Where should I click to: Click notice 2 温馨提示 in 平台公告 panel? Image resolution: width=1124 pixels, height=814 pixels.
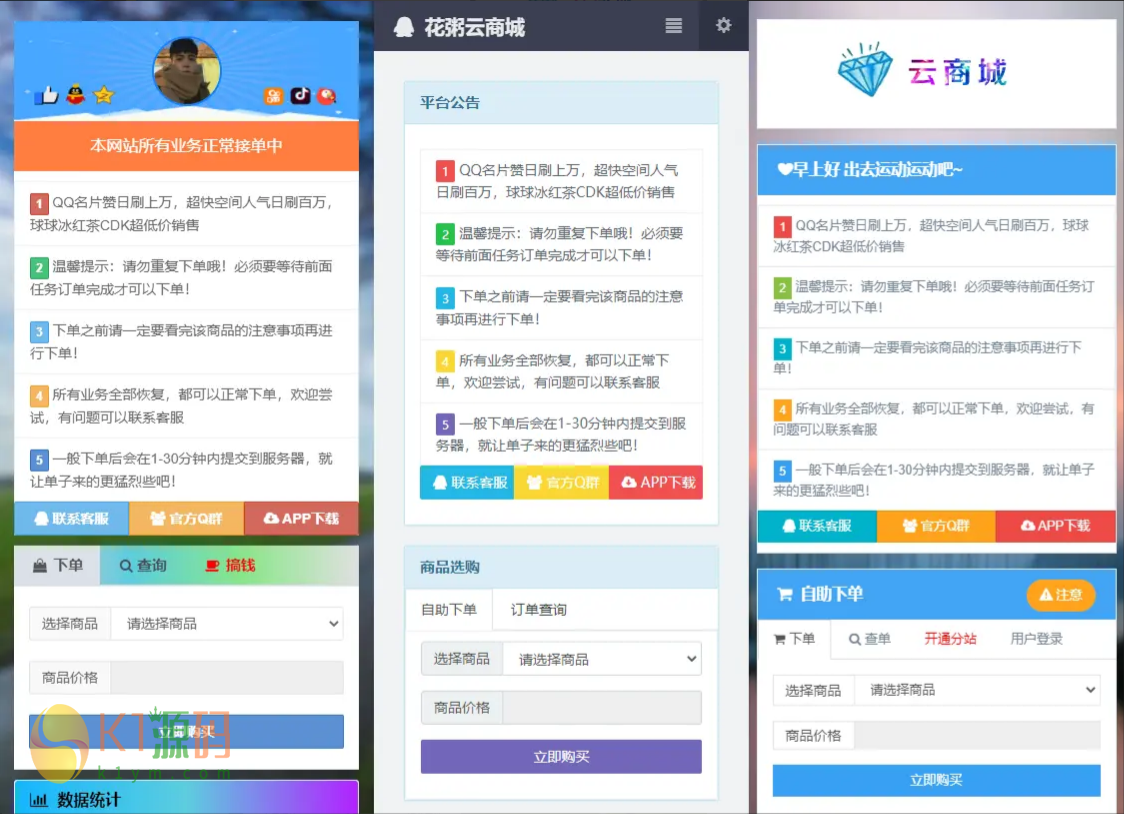(x=561, y=244)
